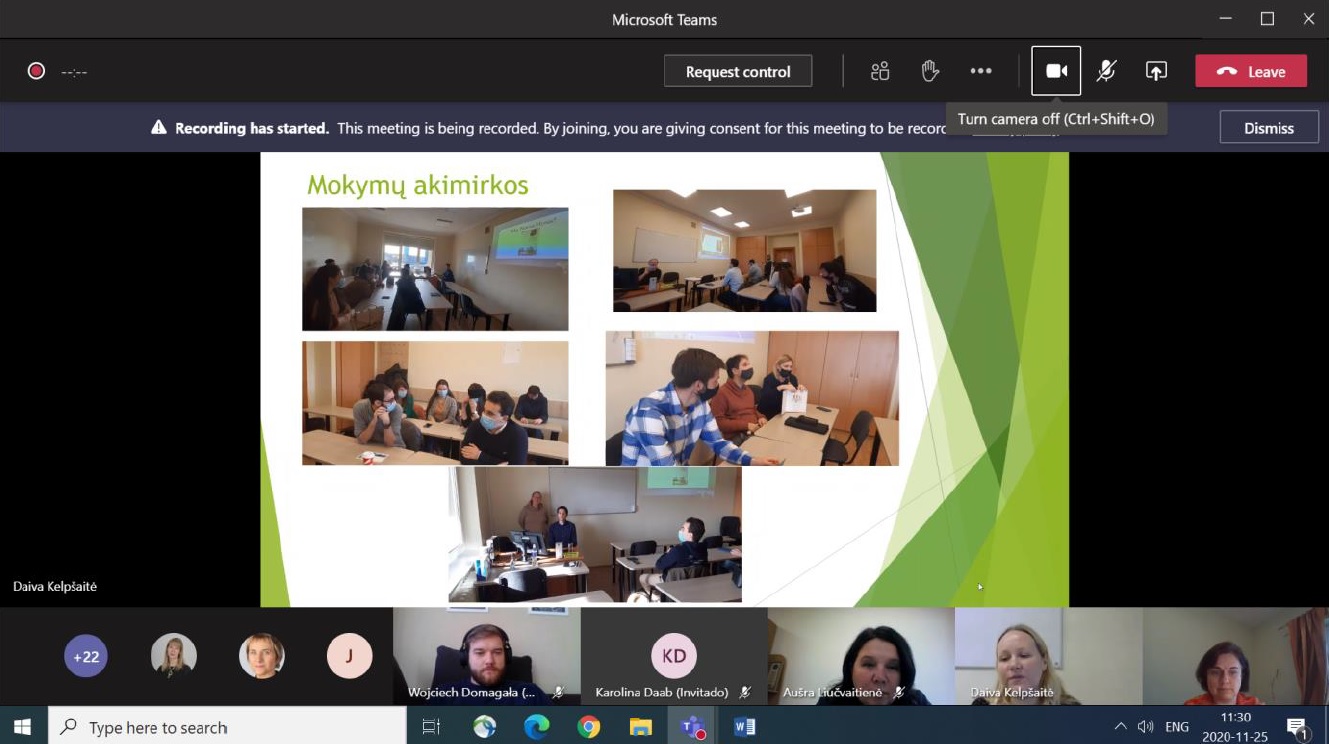
Task: Leave the meeting
Action: coord(1251,71)
